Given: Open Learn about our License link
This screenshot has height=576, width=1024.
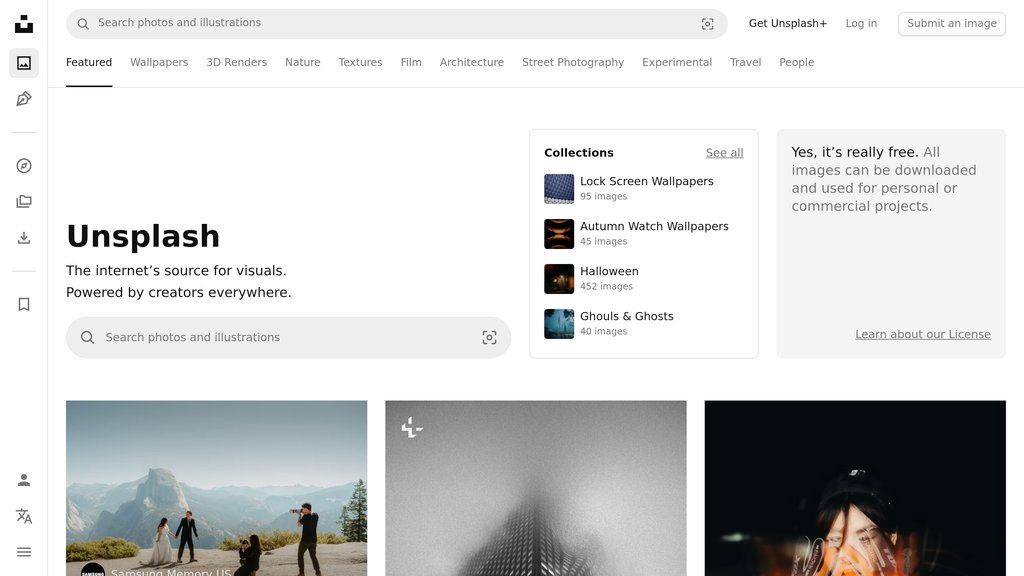Looking at the screenshot, I should tap(922, 333).
